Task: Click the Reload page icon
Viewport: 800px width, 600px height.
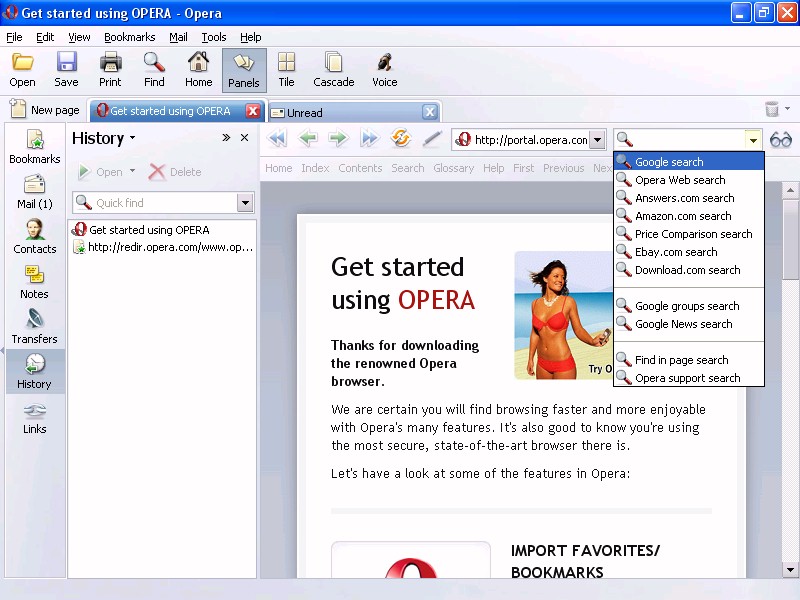Action: (x=401, y=139)
